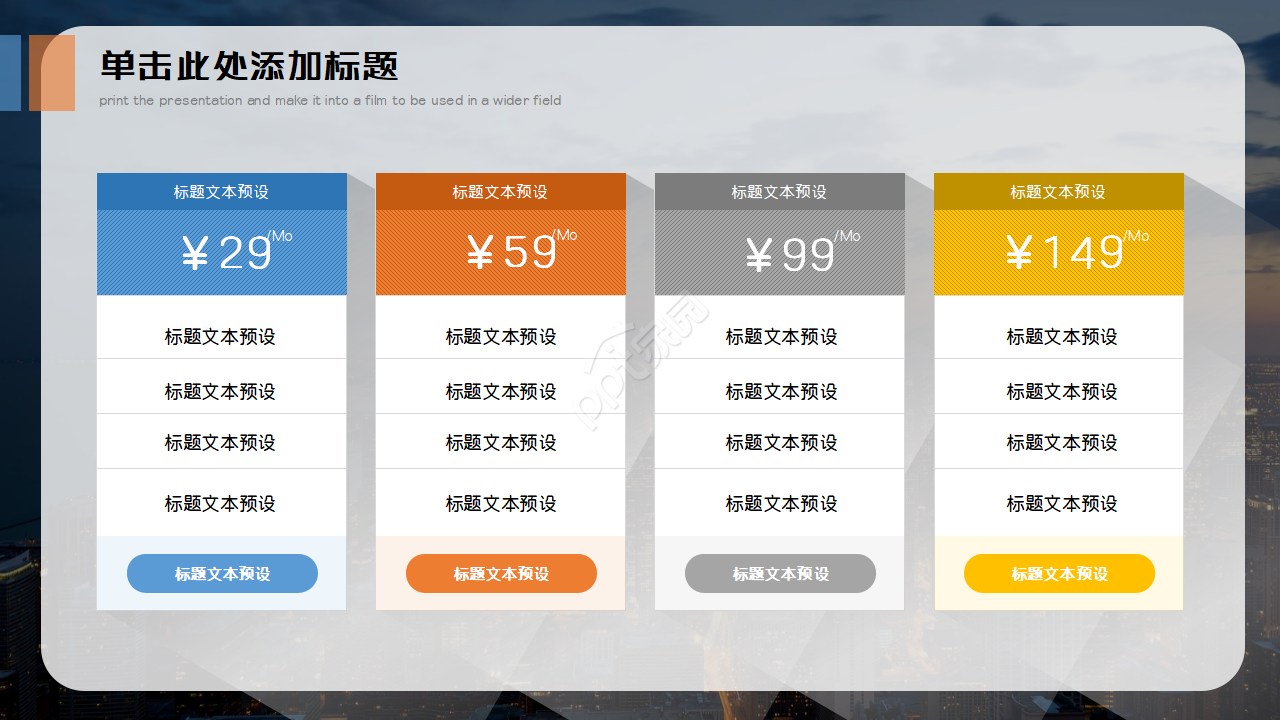
Task: Select the last feature row under ¥149
Action: pos(1058,503)
